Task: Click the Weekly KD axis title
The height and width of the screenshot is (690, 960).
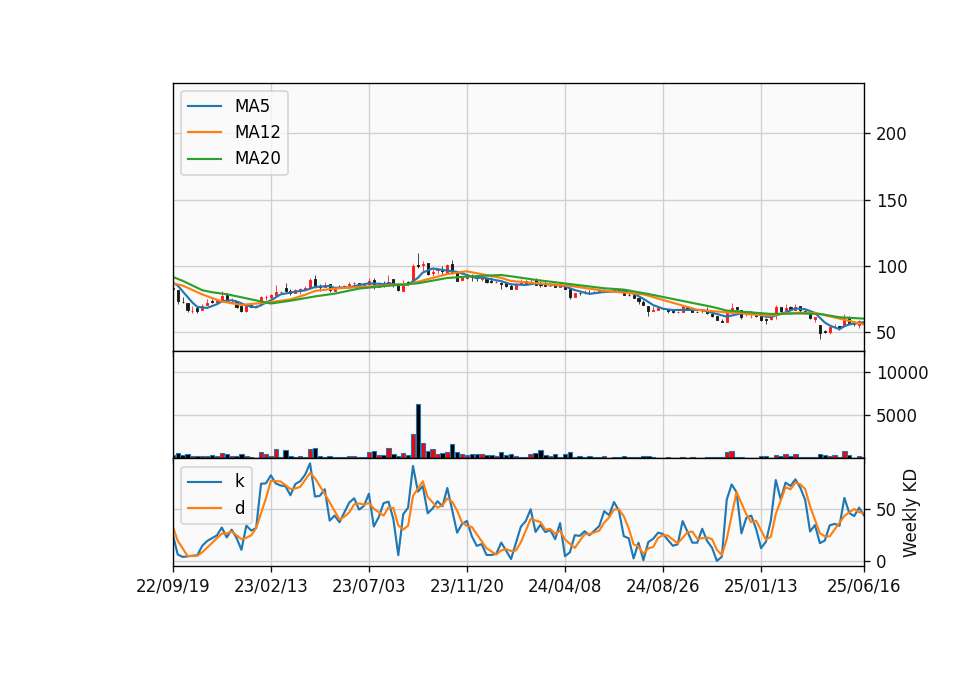Action: (910, 513)
